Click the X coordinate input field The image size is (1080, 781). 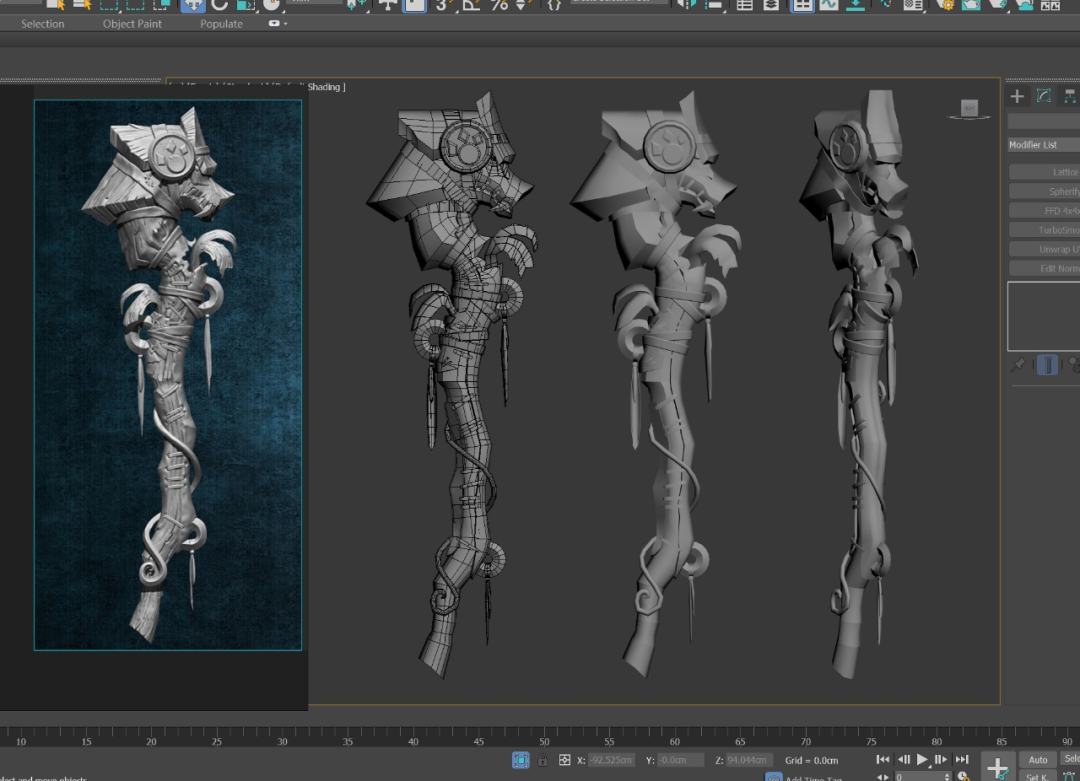point(611,760)
